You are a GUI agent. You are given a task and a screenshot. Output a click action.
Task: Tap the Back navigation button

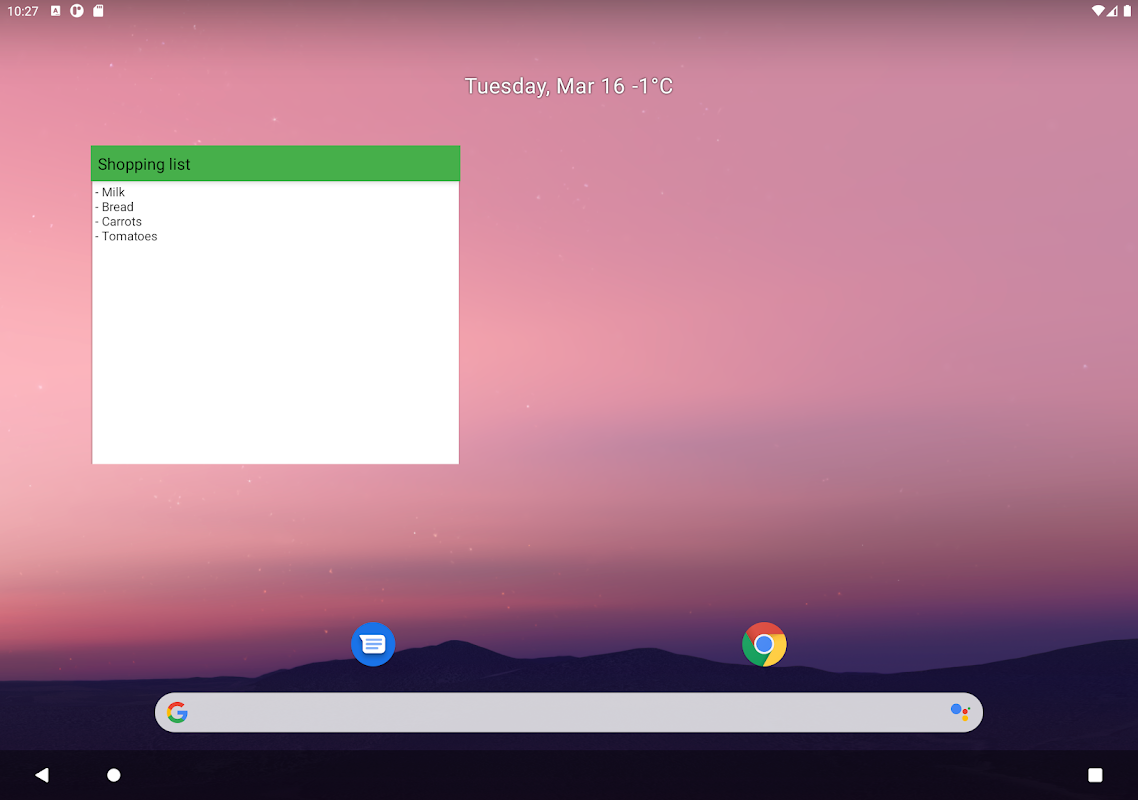click(x=42, y=775)
